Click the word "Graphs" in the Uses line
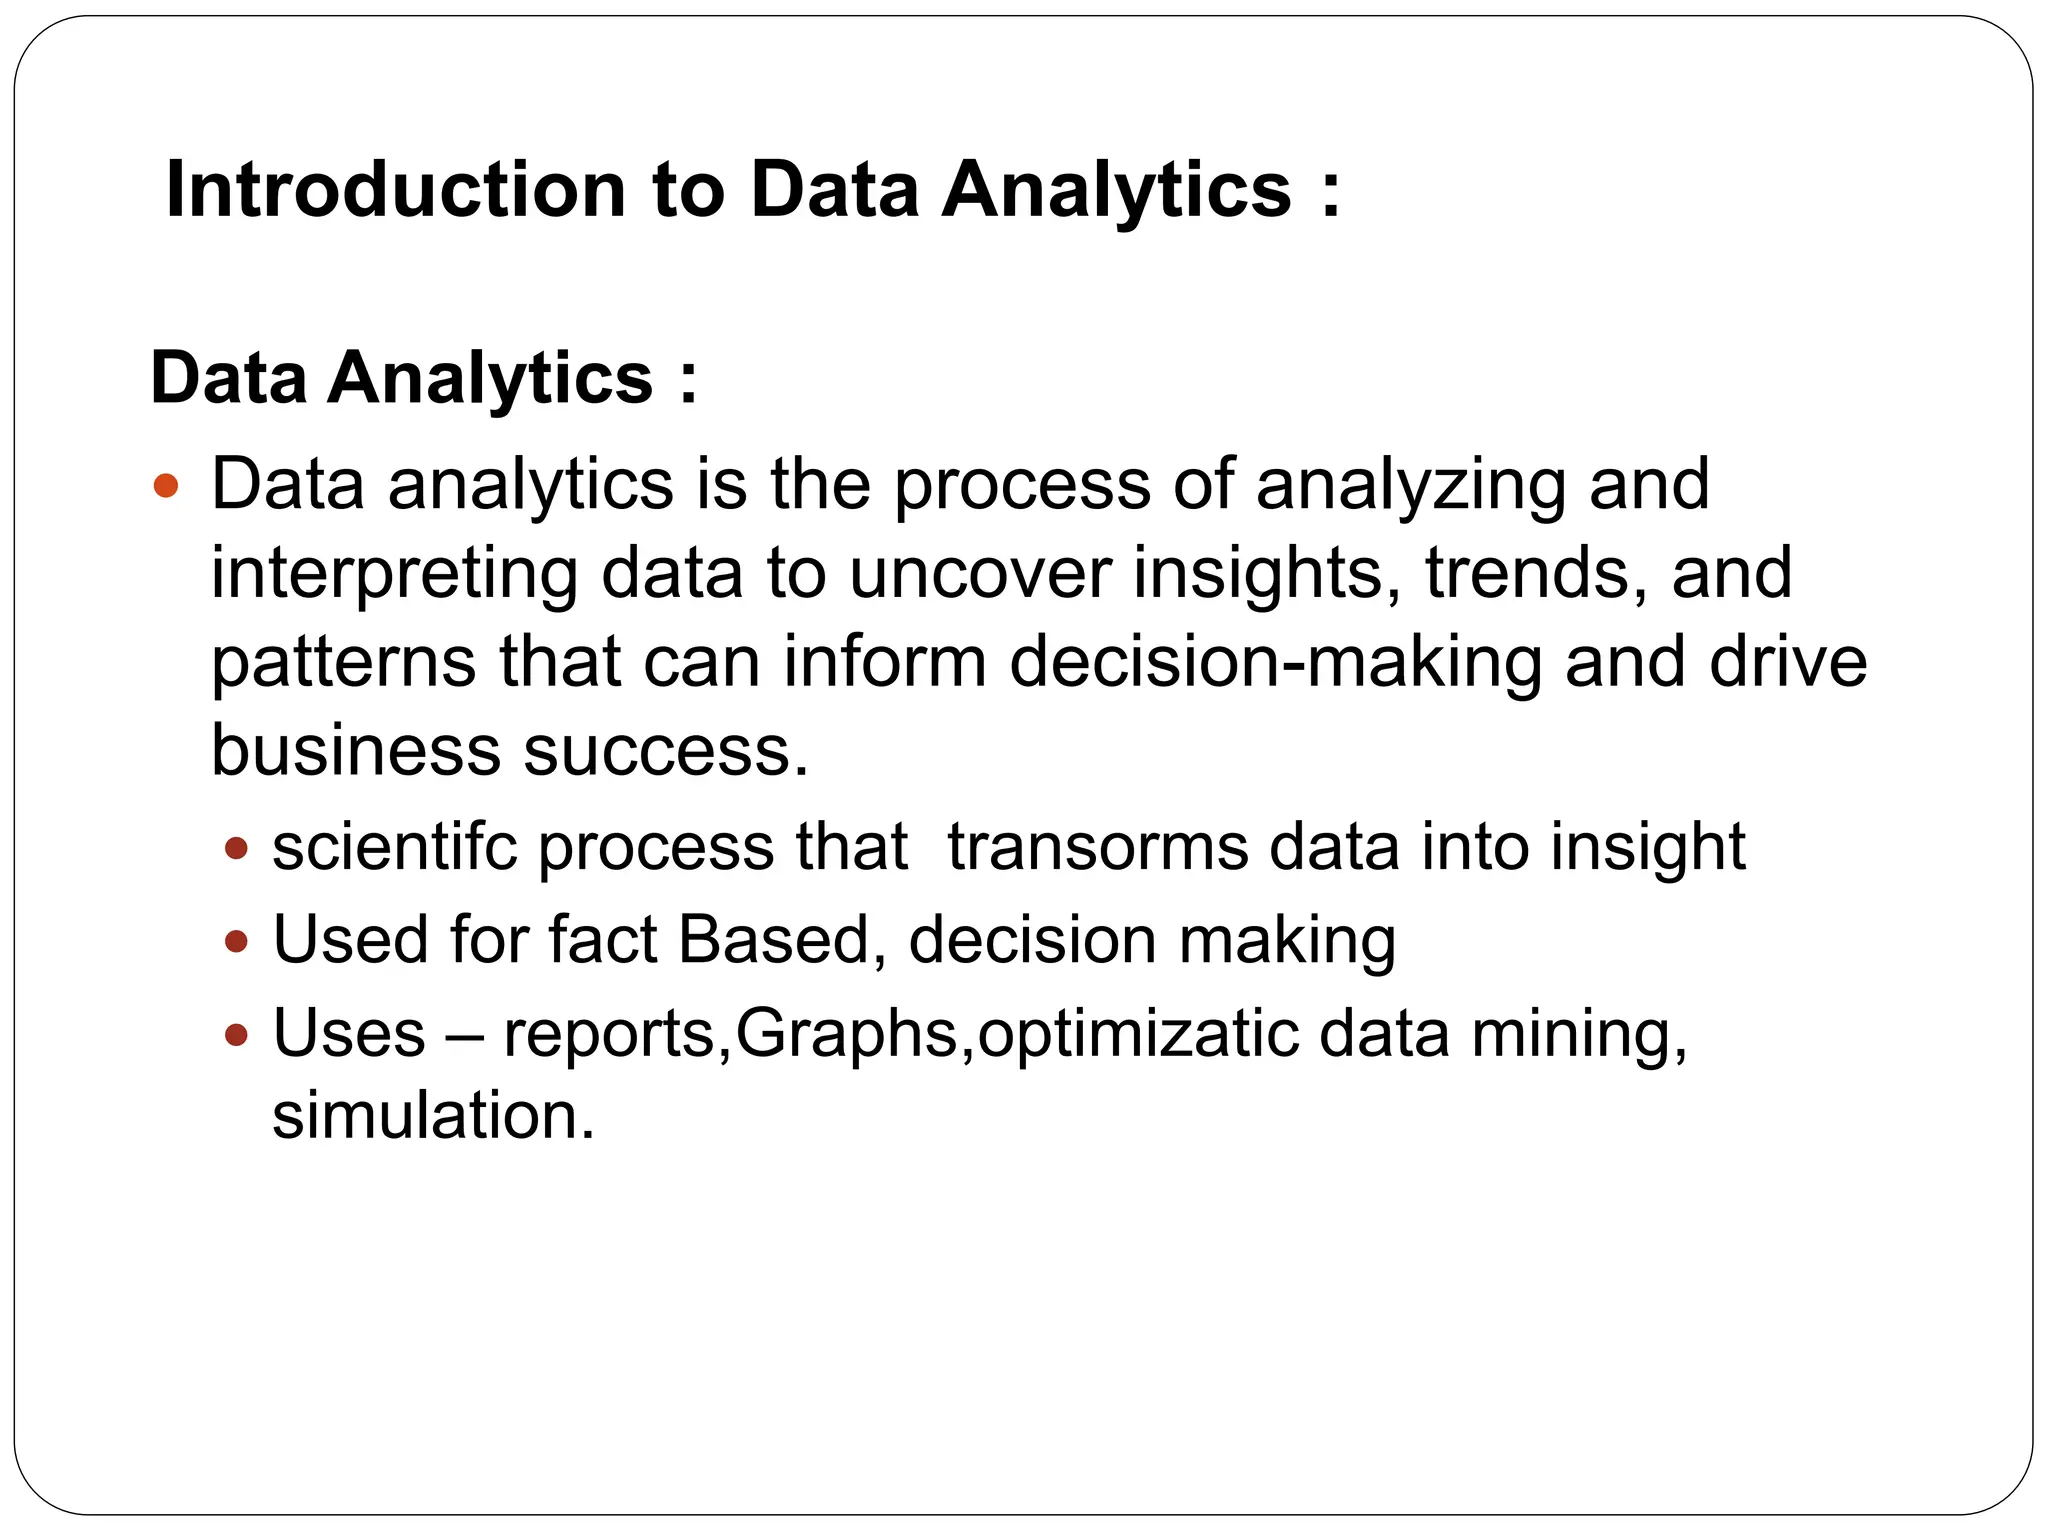 click(x=847, y=1033)
